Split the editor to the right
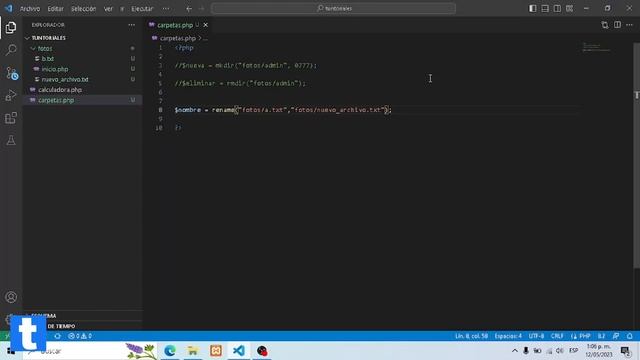640x360 pixels. pyautogui.click(x=618, y=25)
